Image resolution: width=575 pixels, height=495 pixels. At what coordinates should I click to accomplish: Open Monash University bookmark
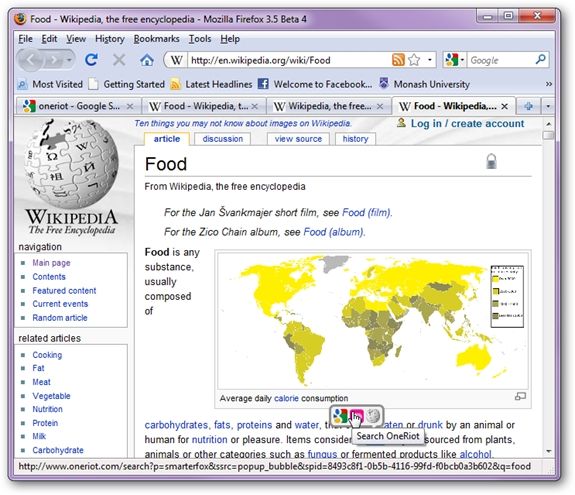[x=424, y=84]
